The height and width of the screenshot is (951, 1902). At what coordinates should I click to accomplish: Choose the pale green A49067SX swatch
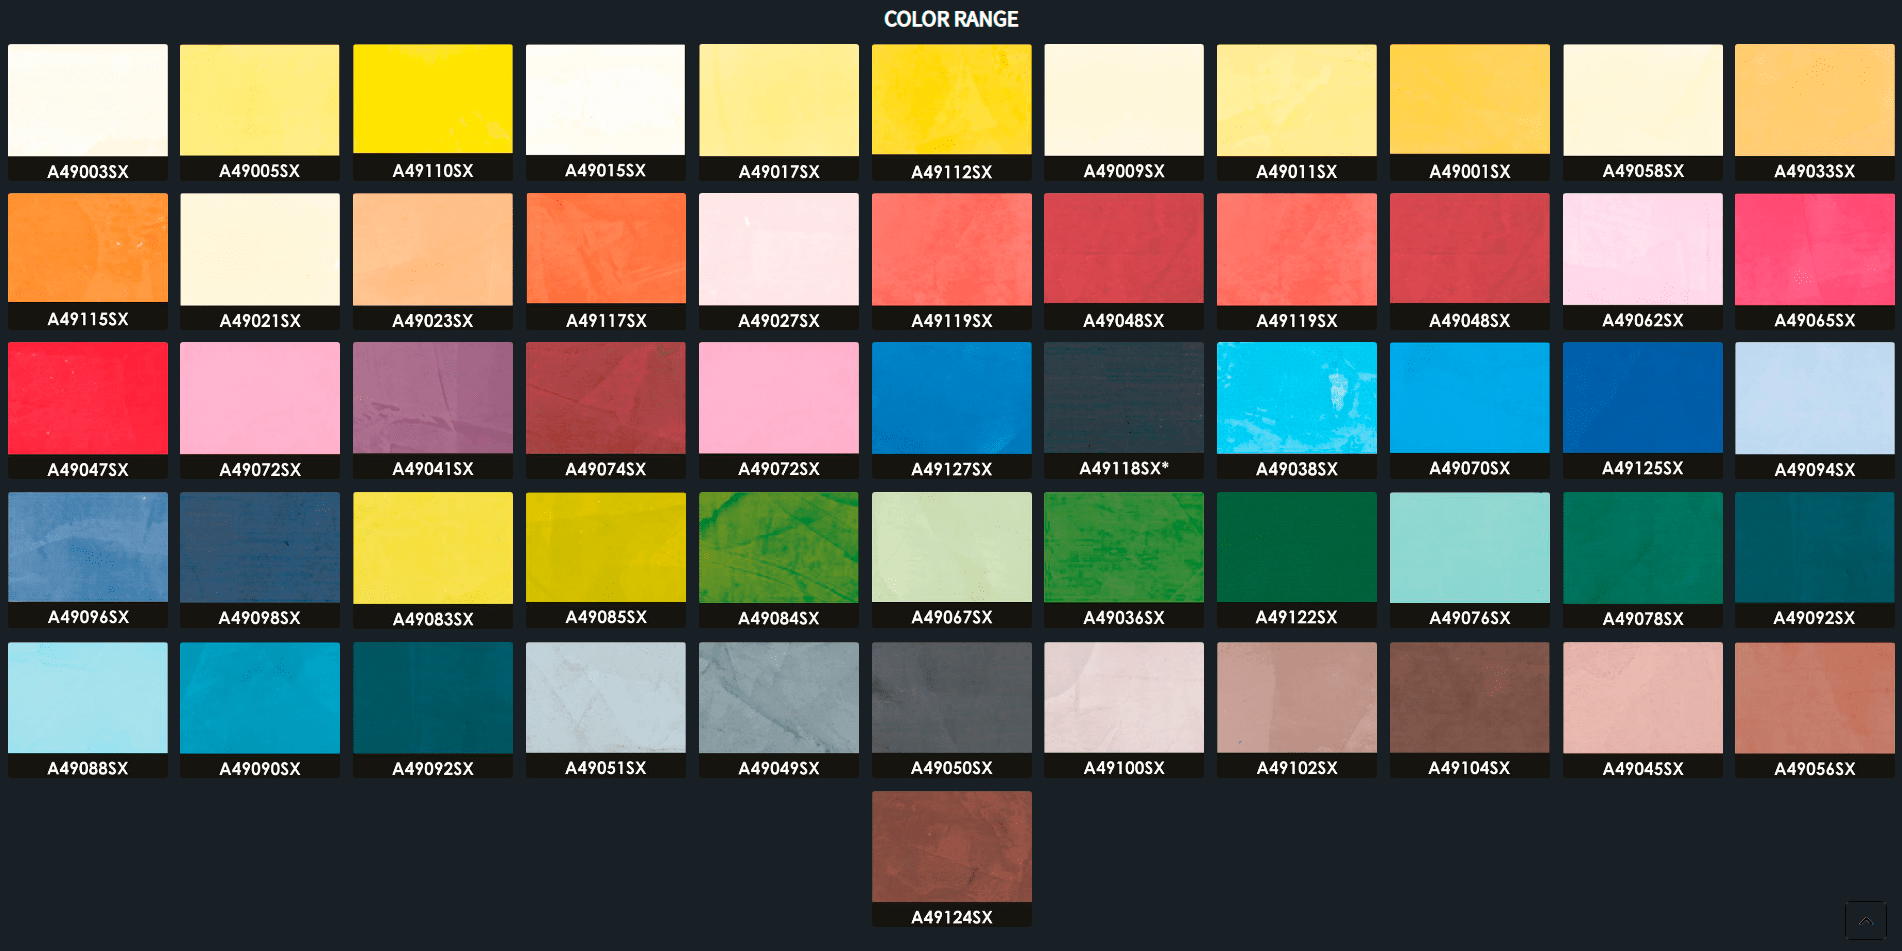[x=951, y=547]
